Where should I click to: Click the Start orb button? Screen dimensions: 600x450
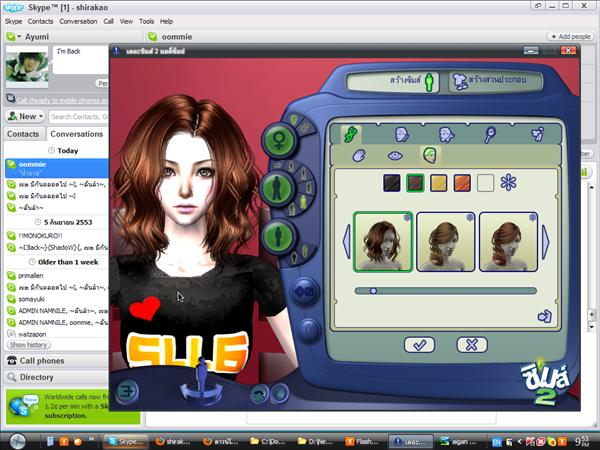[x=17, y=441]
